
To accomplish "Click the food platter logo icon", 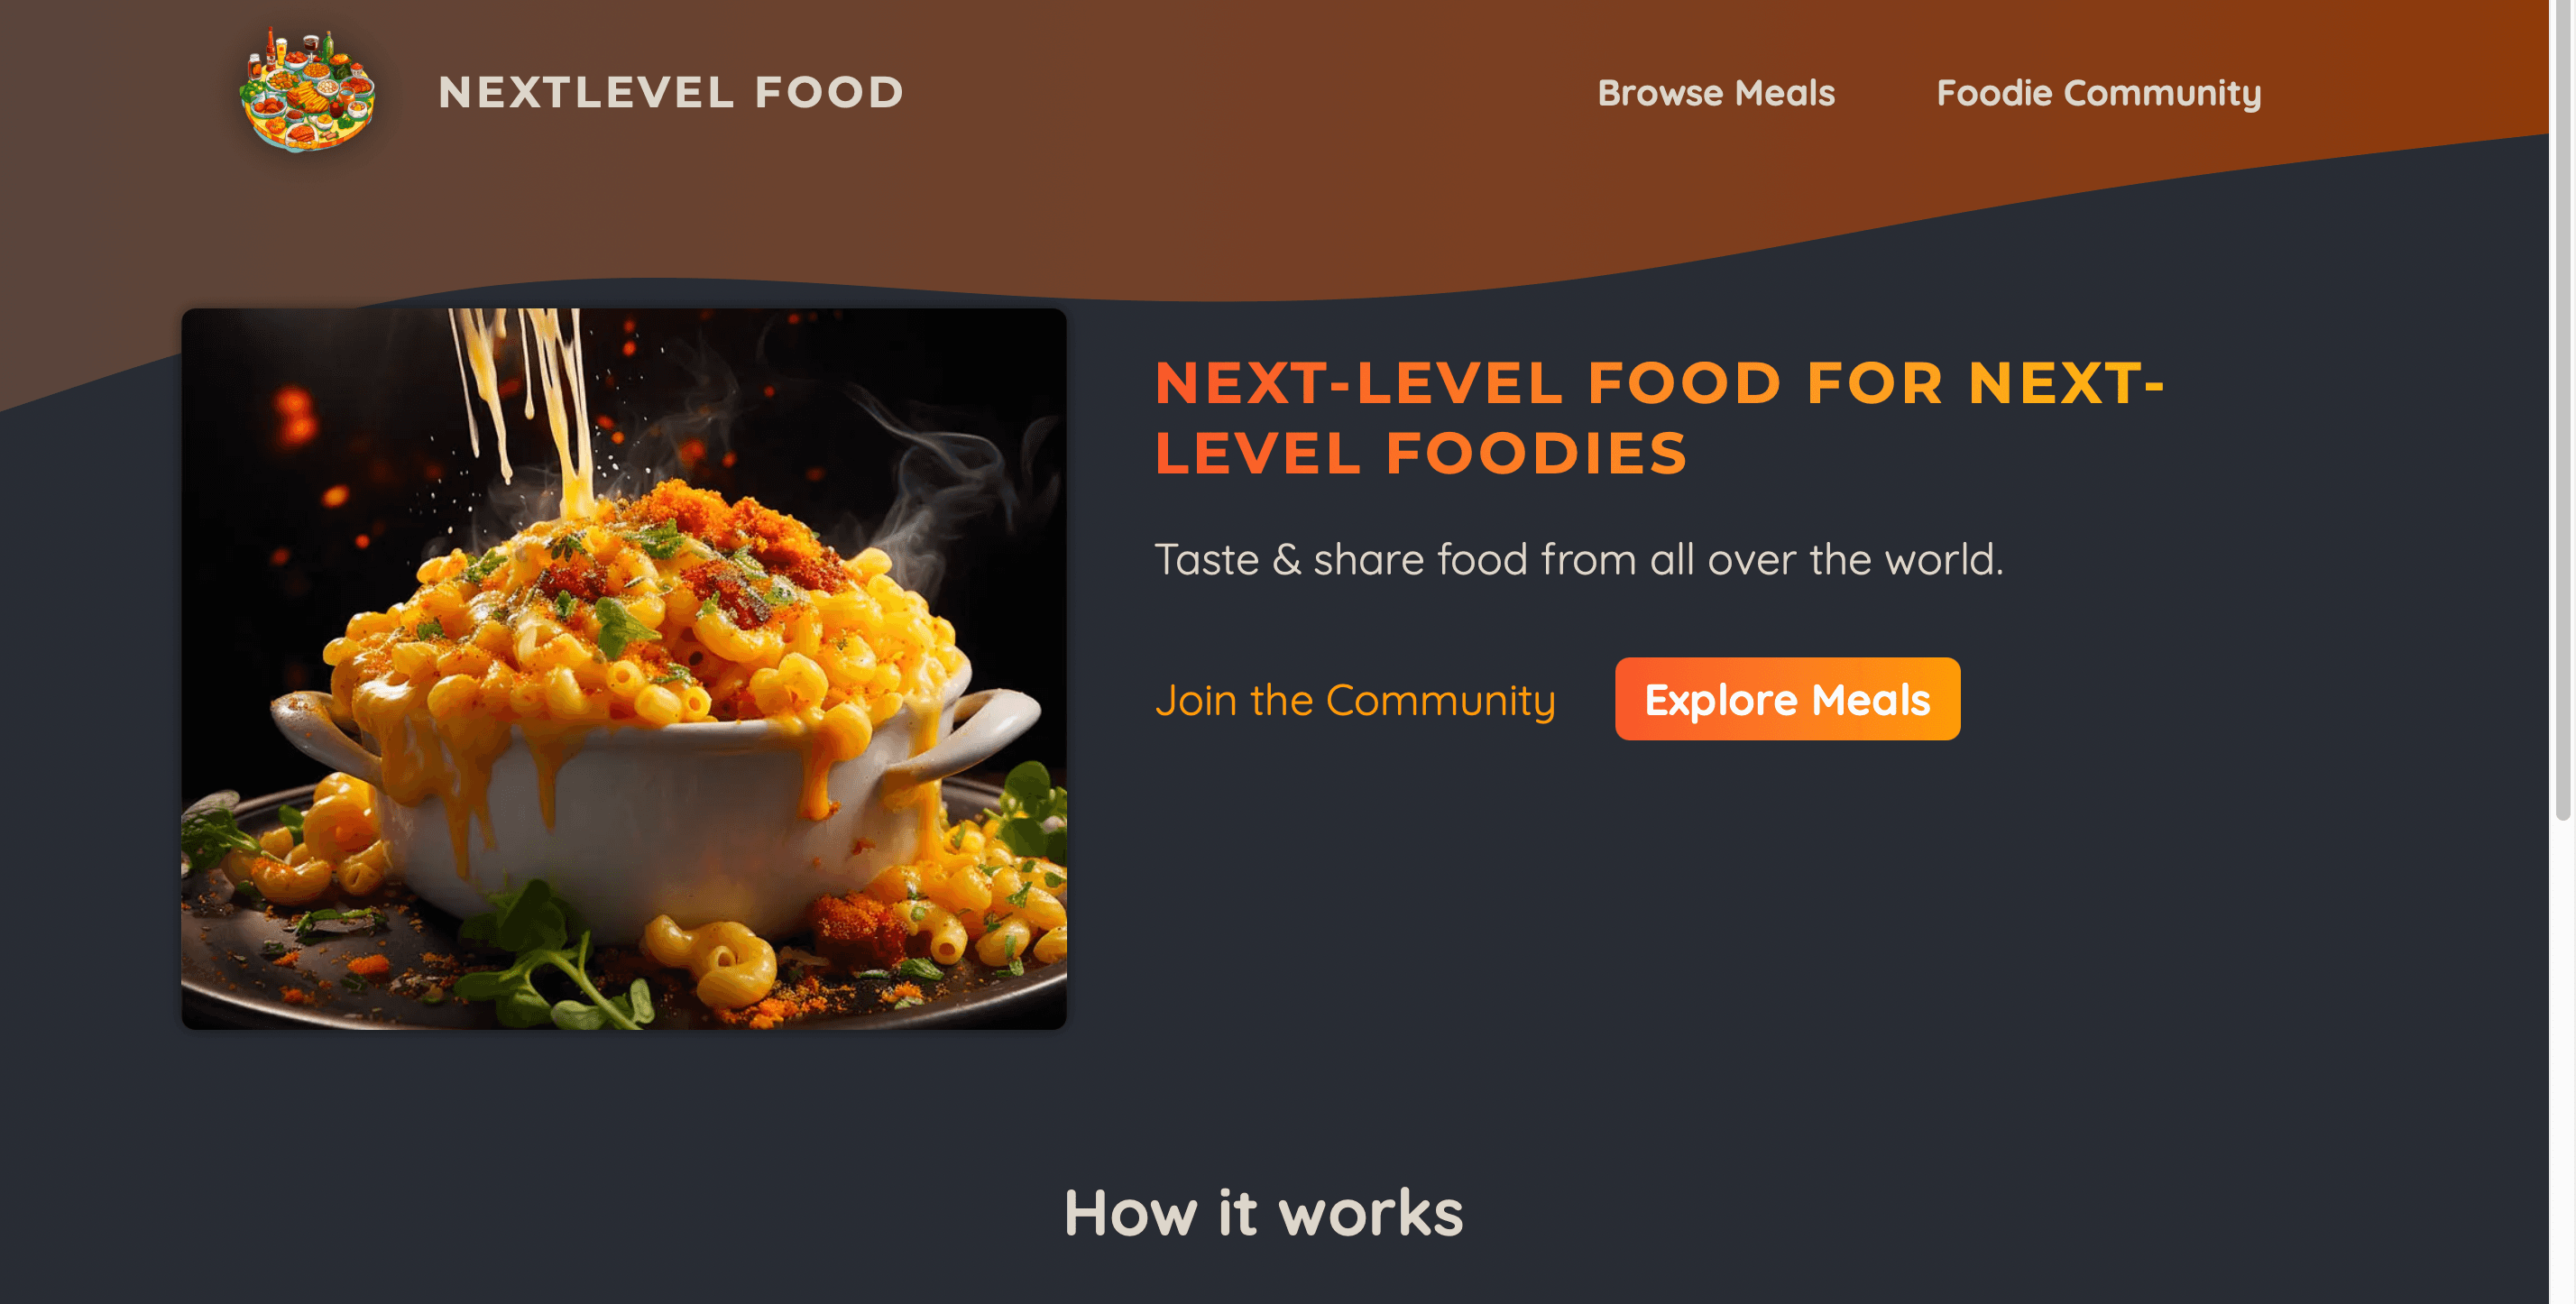I will pyautogui.click(x=307, y=90).
